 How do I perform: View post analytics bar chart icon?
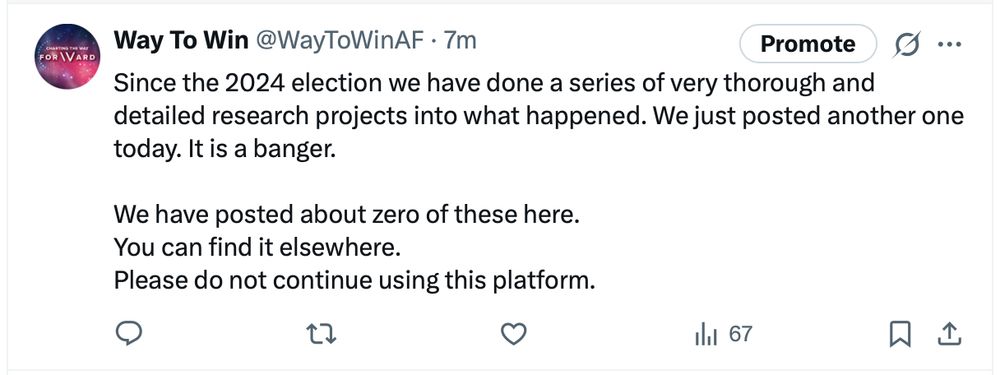point(706,334)
